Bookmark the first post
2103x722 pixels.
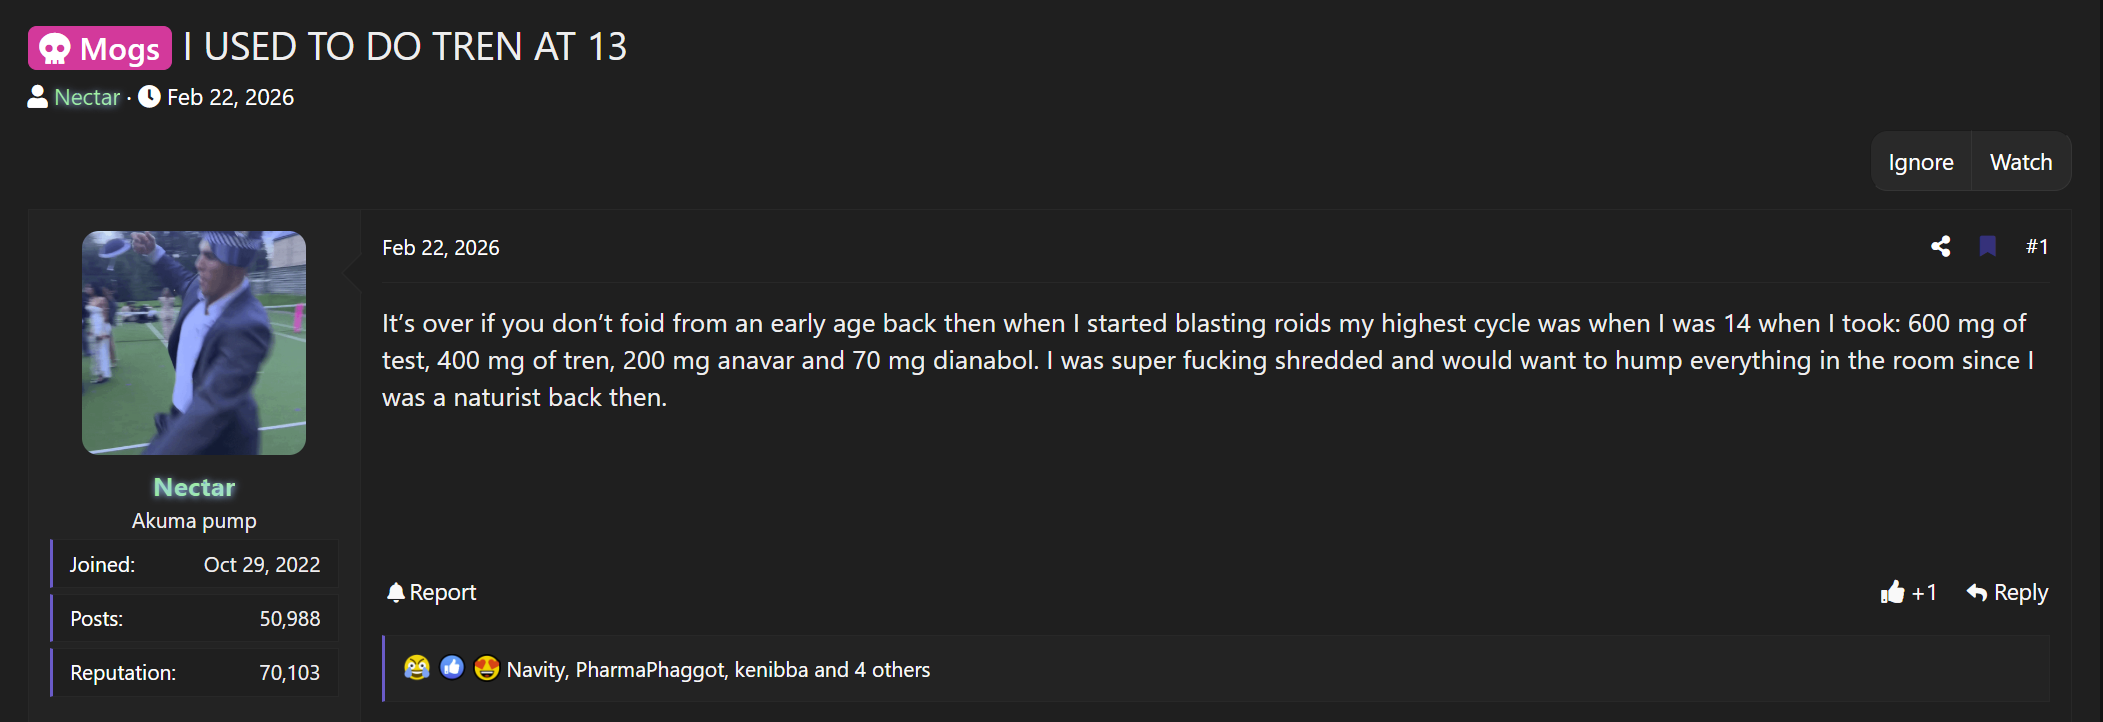pyautogui.click(x=1987, y=246)
